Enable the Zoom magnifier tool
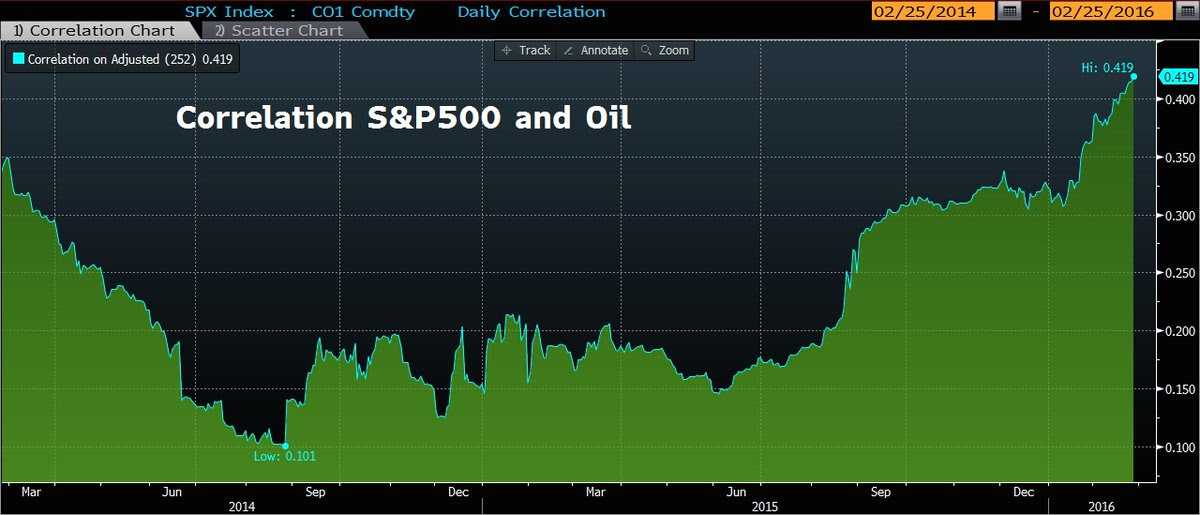Image resolution: width=1200 pixels, height=515 pixels. pos(664,50)
